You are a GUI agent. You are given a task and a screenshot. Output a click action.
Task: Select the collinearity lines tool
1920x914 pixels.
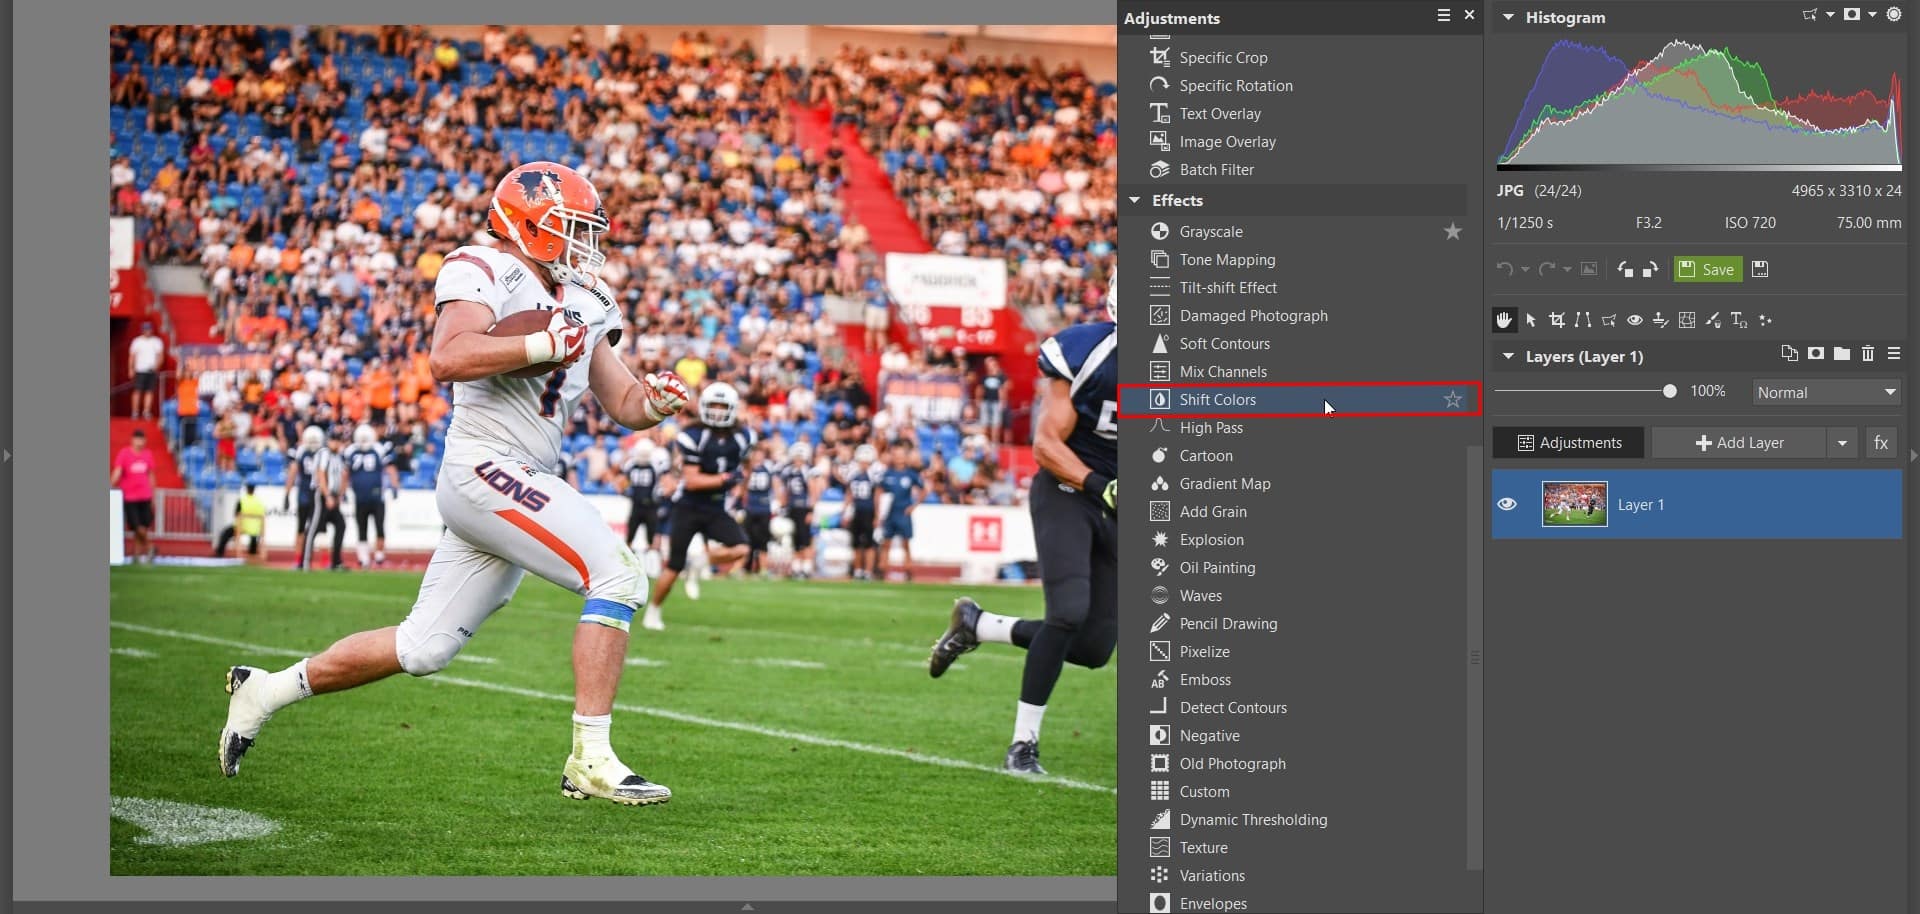[1583, 320]
